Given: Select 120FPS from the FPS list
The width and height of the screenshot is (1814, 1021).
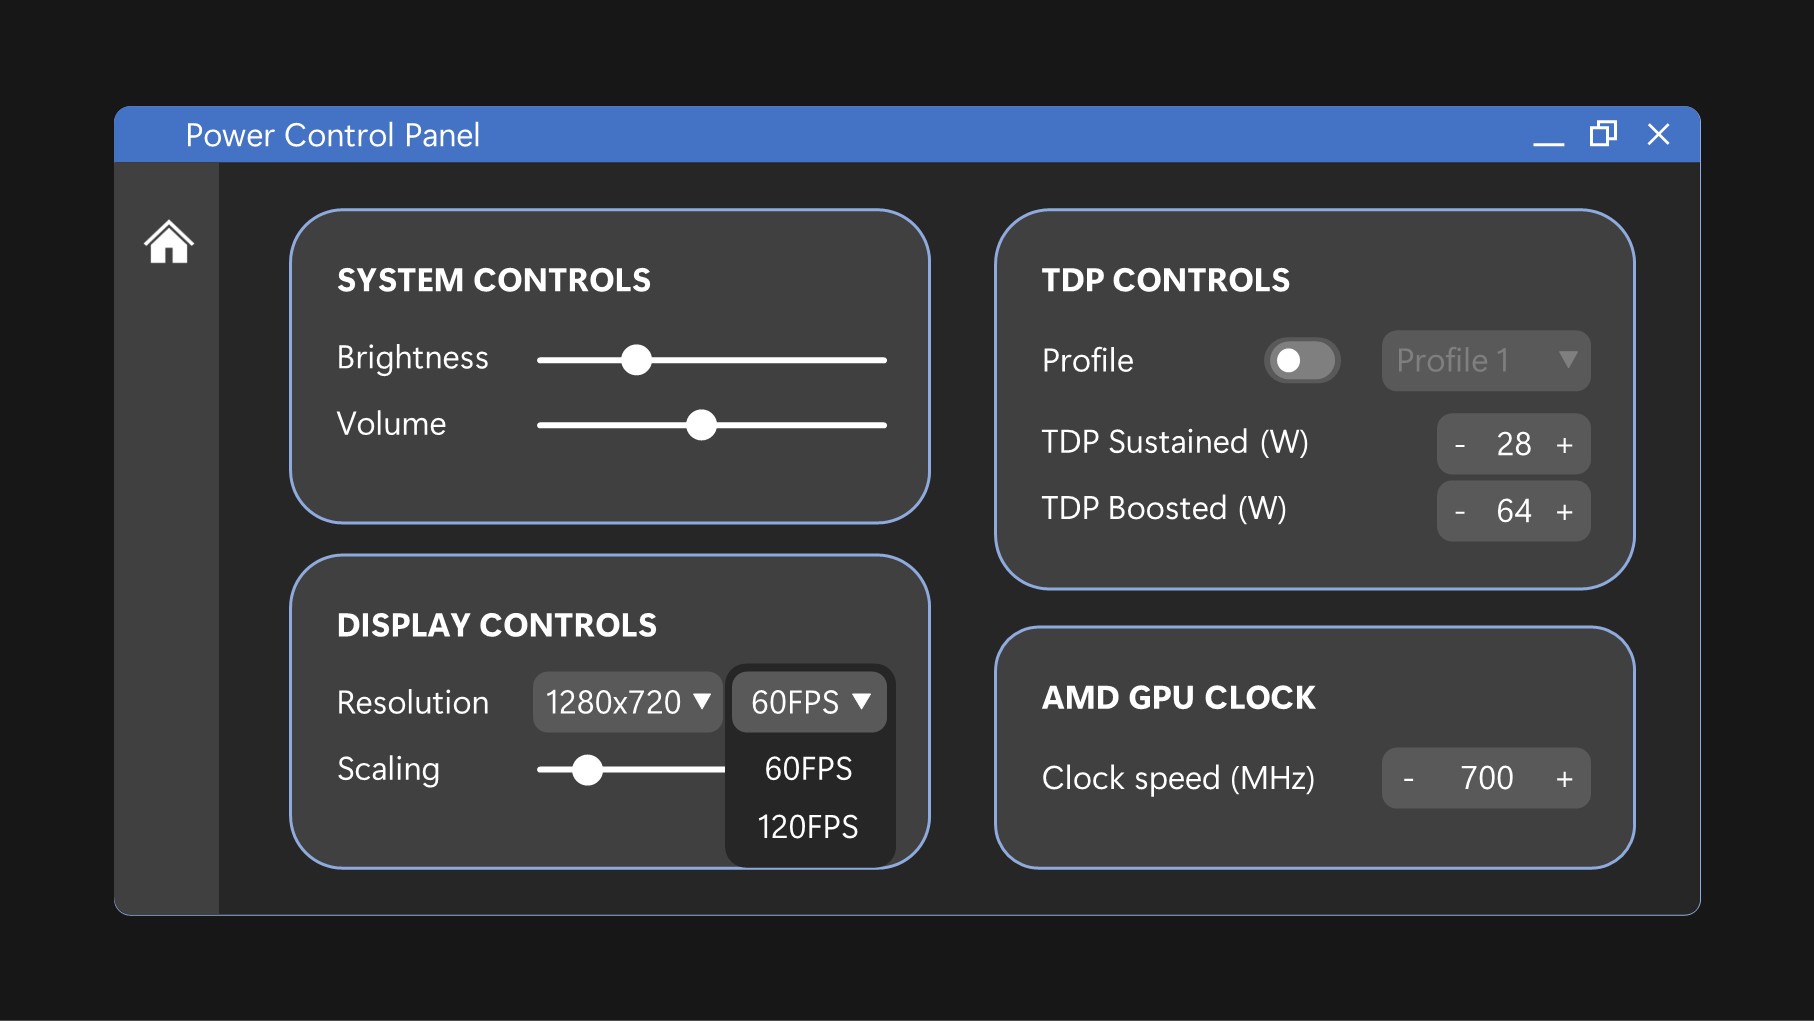Looking at the screenshot, I should (x=808, y=827).
